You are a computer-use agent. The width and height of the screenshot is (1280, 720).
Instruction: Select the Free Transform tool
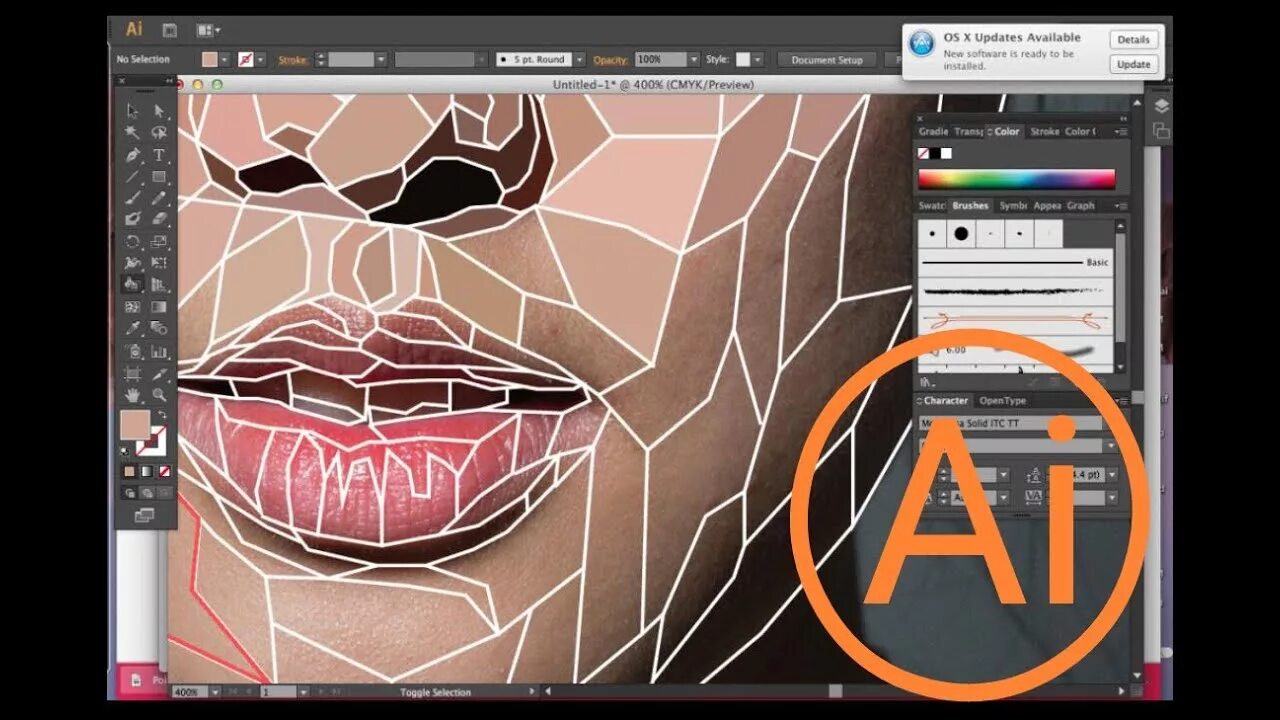click(x=159, y=263)
